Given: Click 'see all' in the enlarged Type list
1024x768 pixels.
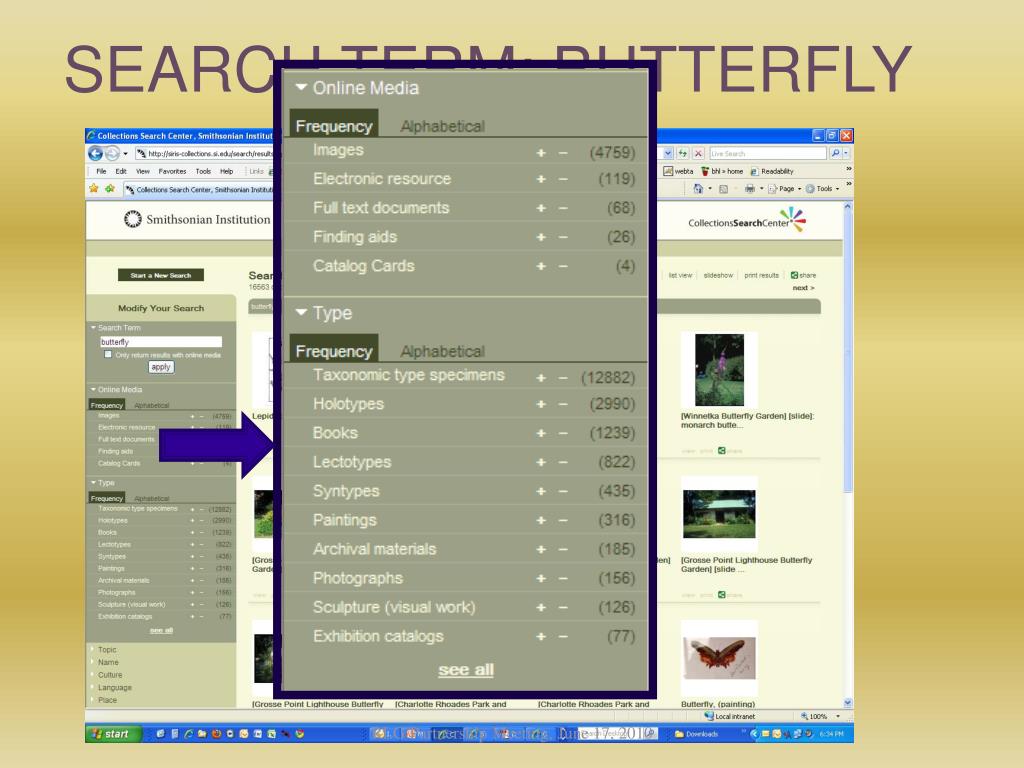Looking at the screenshot, I should [466, 670].
